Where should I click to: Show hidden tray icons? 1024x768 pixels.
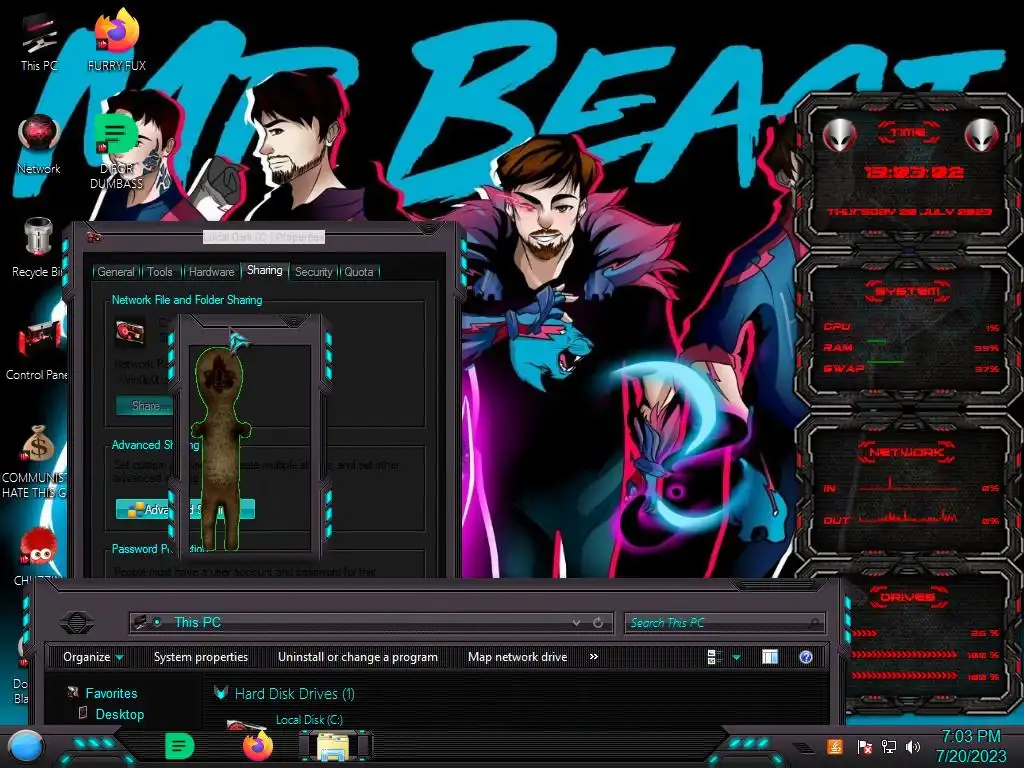(801, 747)
